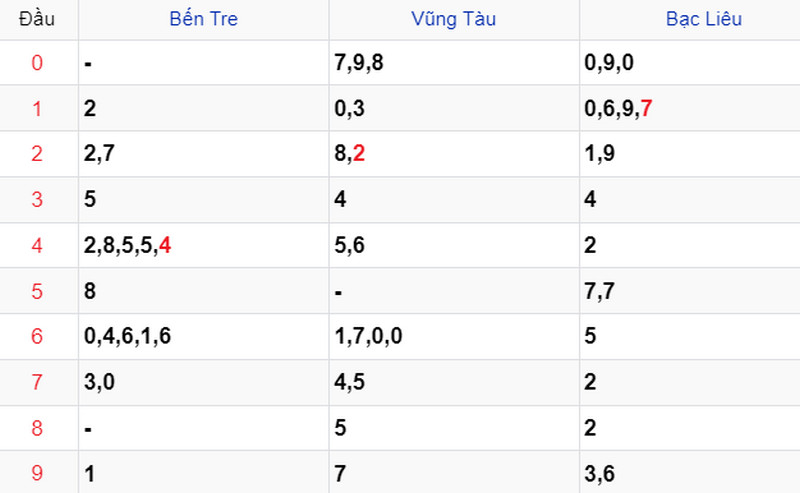Select the red row header 5
This screenshot has width=800, height=493.
[37, 291]
